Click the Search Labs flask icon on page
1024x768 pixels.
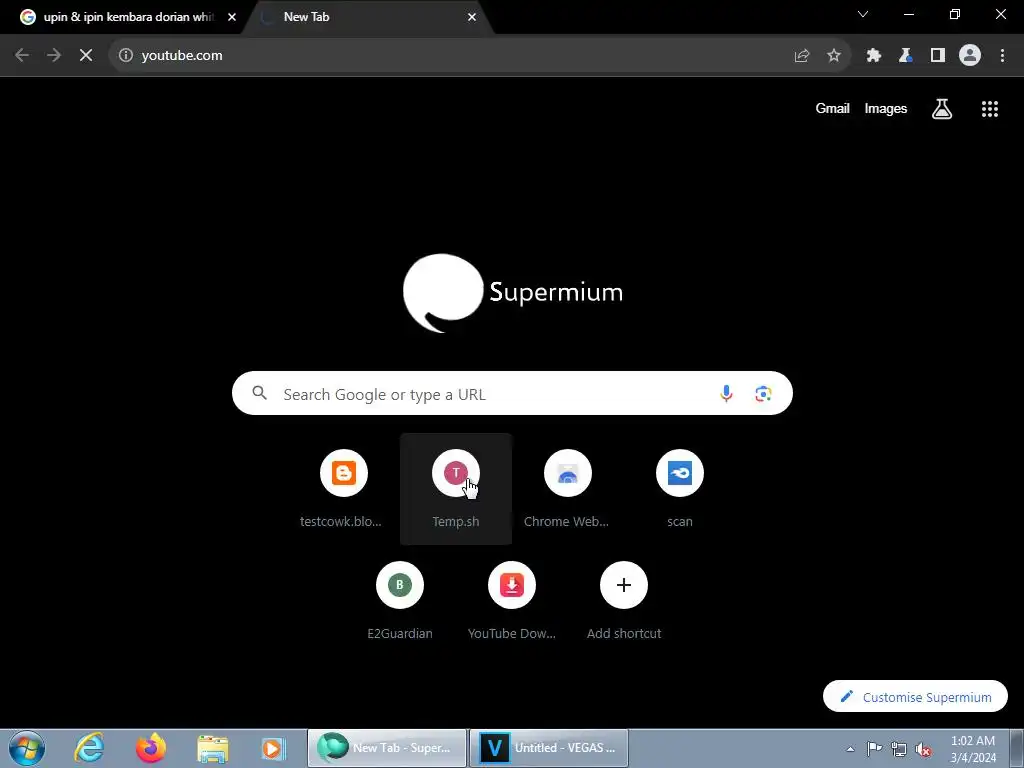point(942,109)
